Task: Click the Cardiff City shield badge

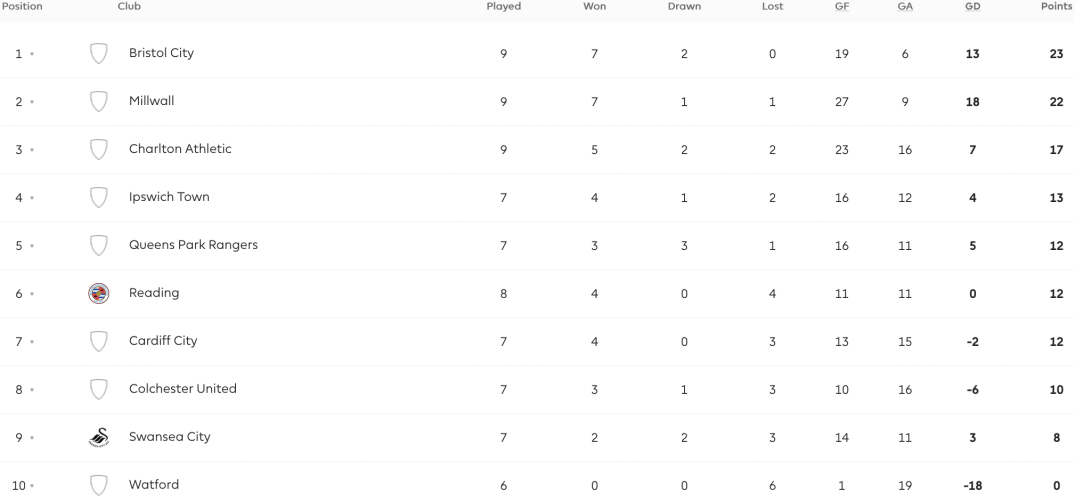Action: click(99, 342)
